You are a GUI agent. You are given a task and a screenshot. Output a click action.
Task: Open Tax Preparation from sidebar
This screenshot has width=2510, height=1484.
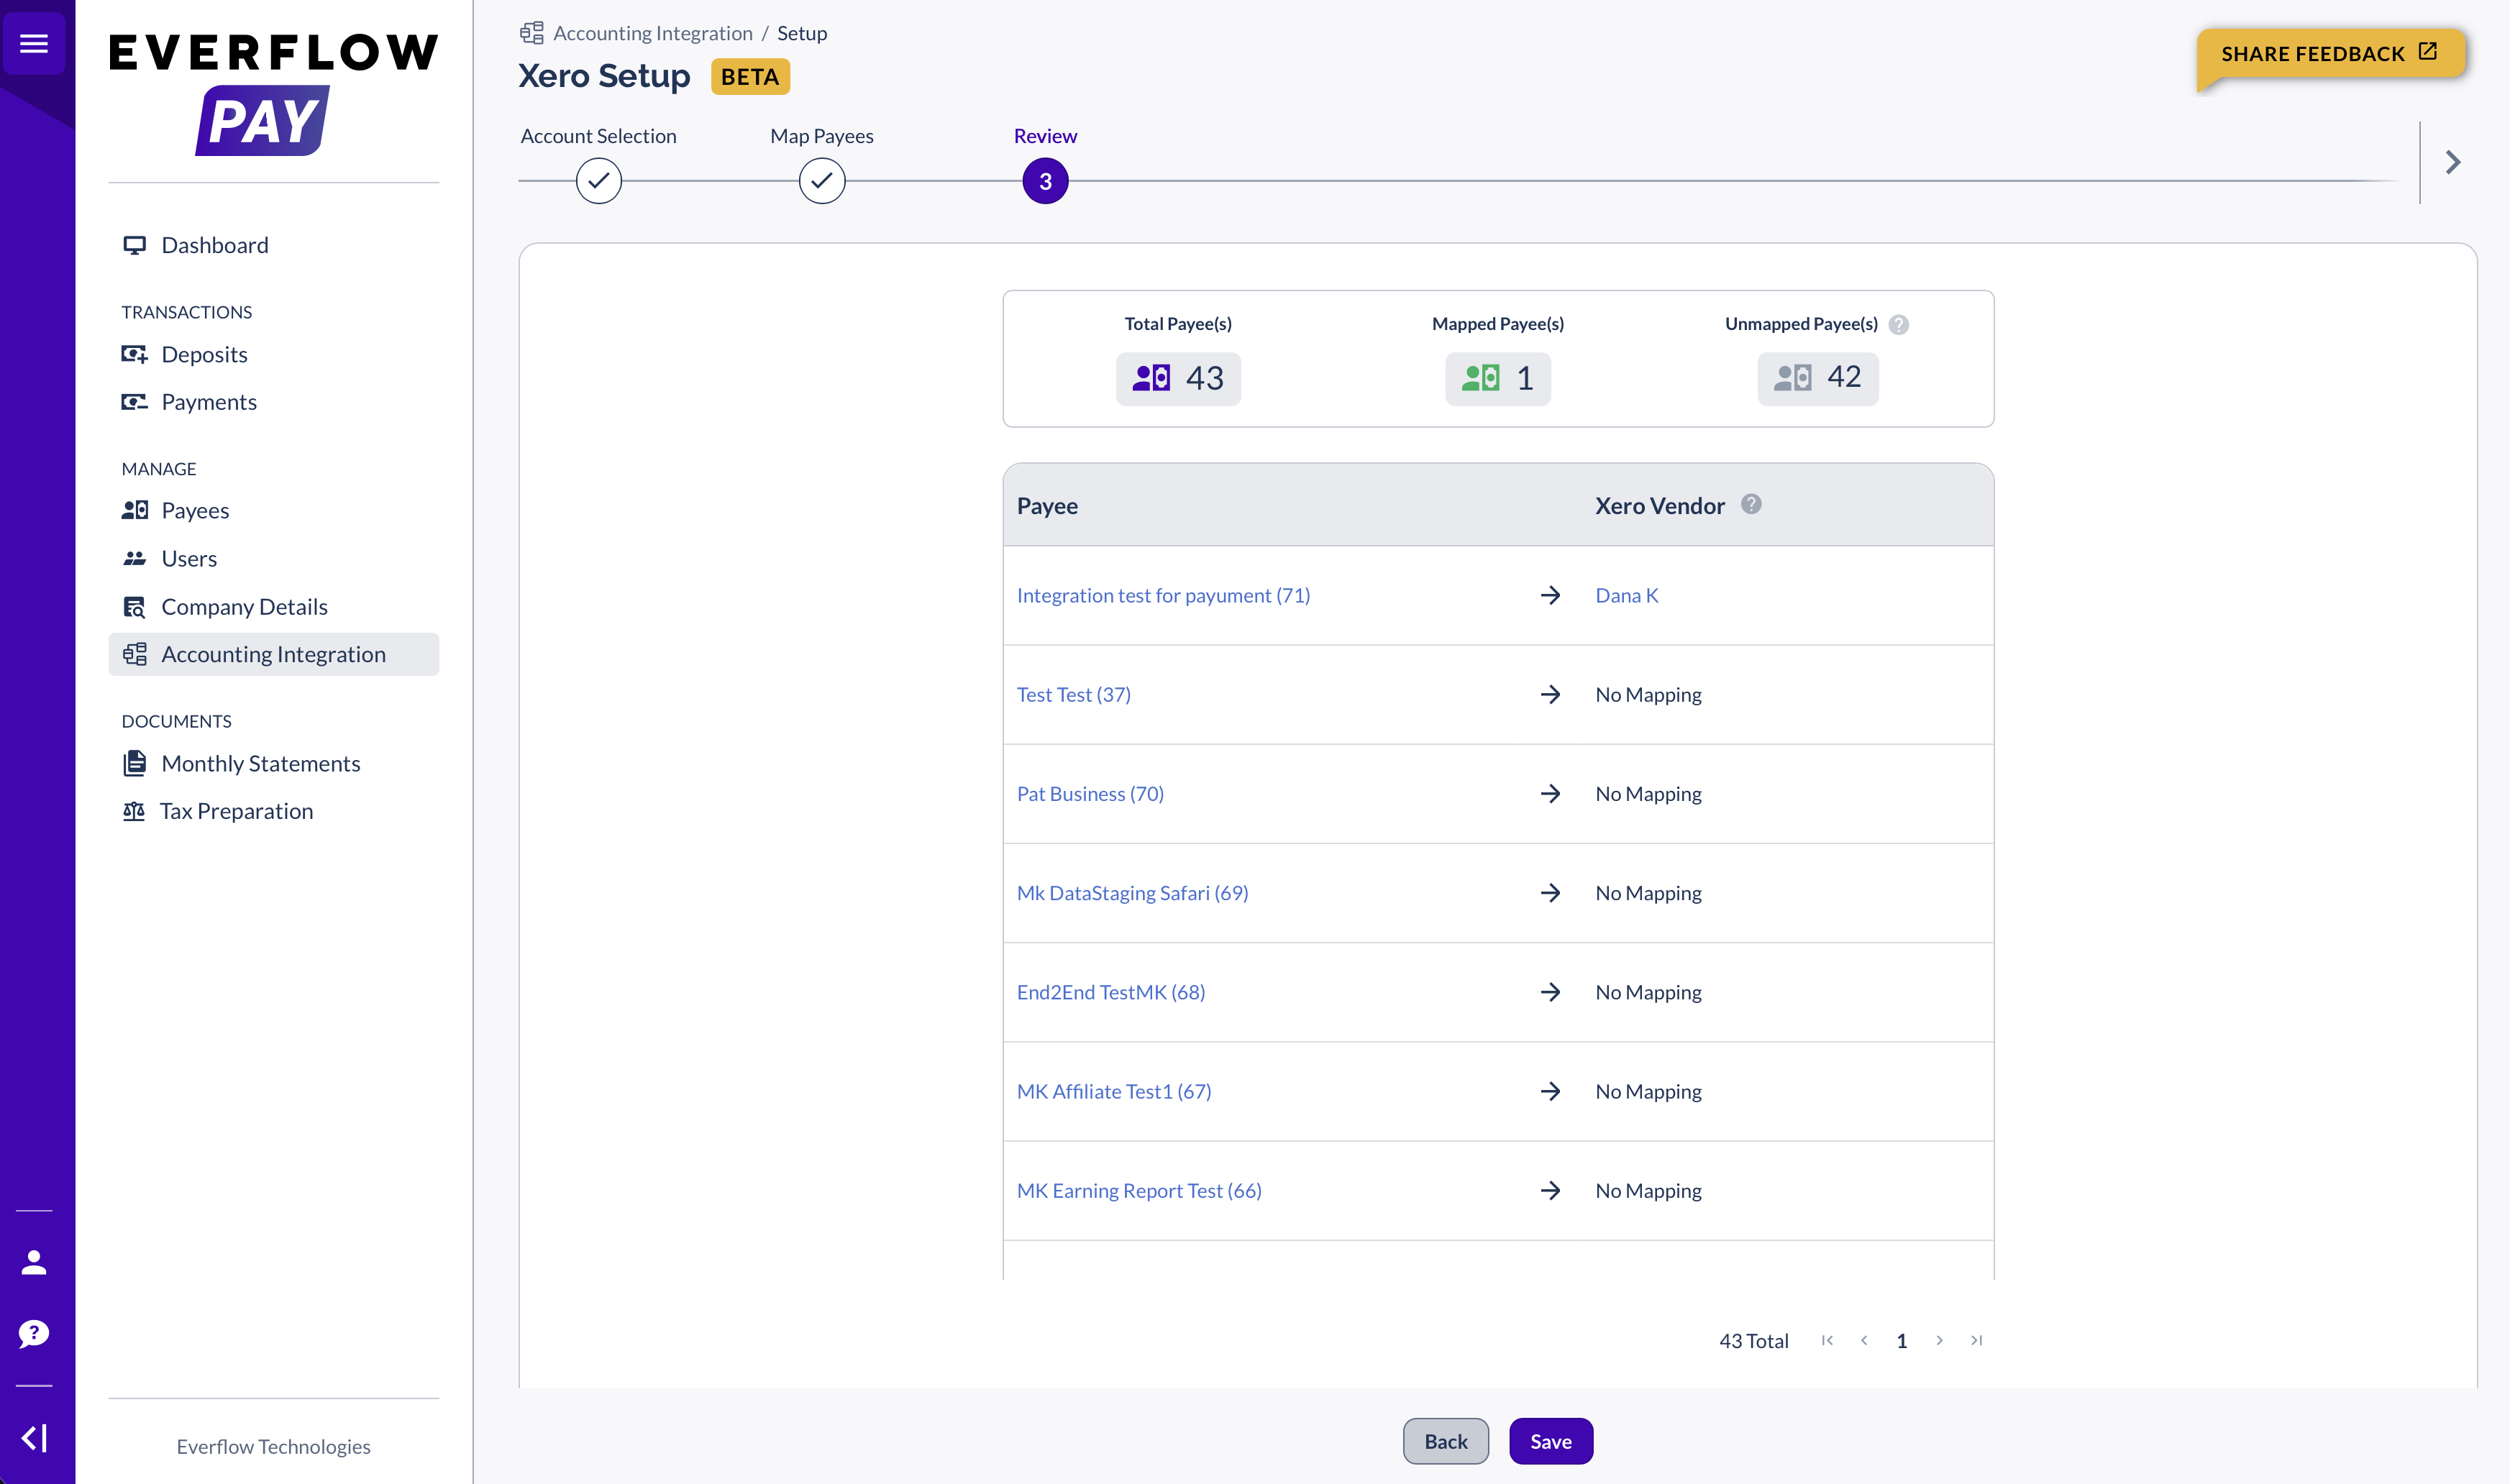click(x=236, y=811)
